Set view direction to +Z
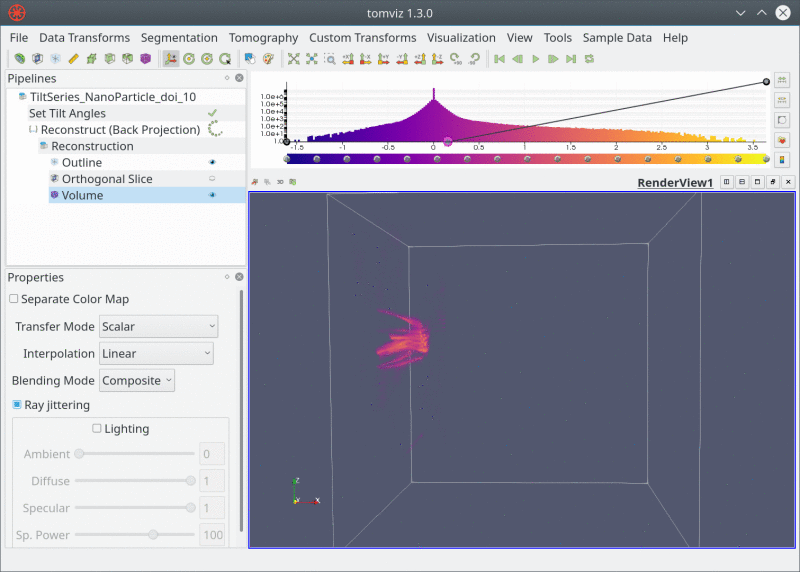800x572 pixels. (x=419, y=59)
